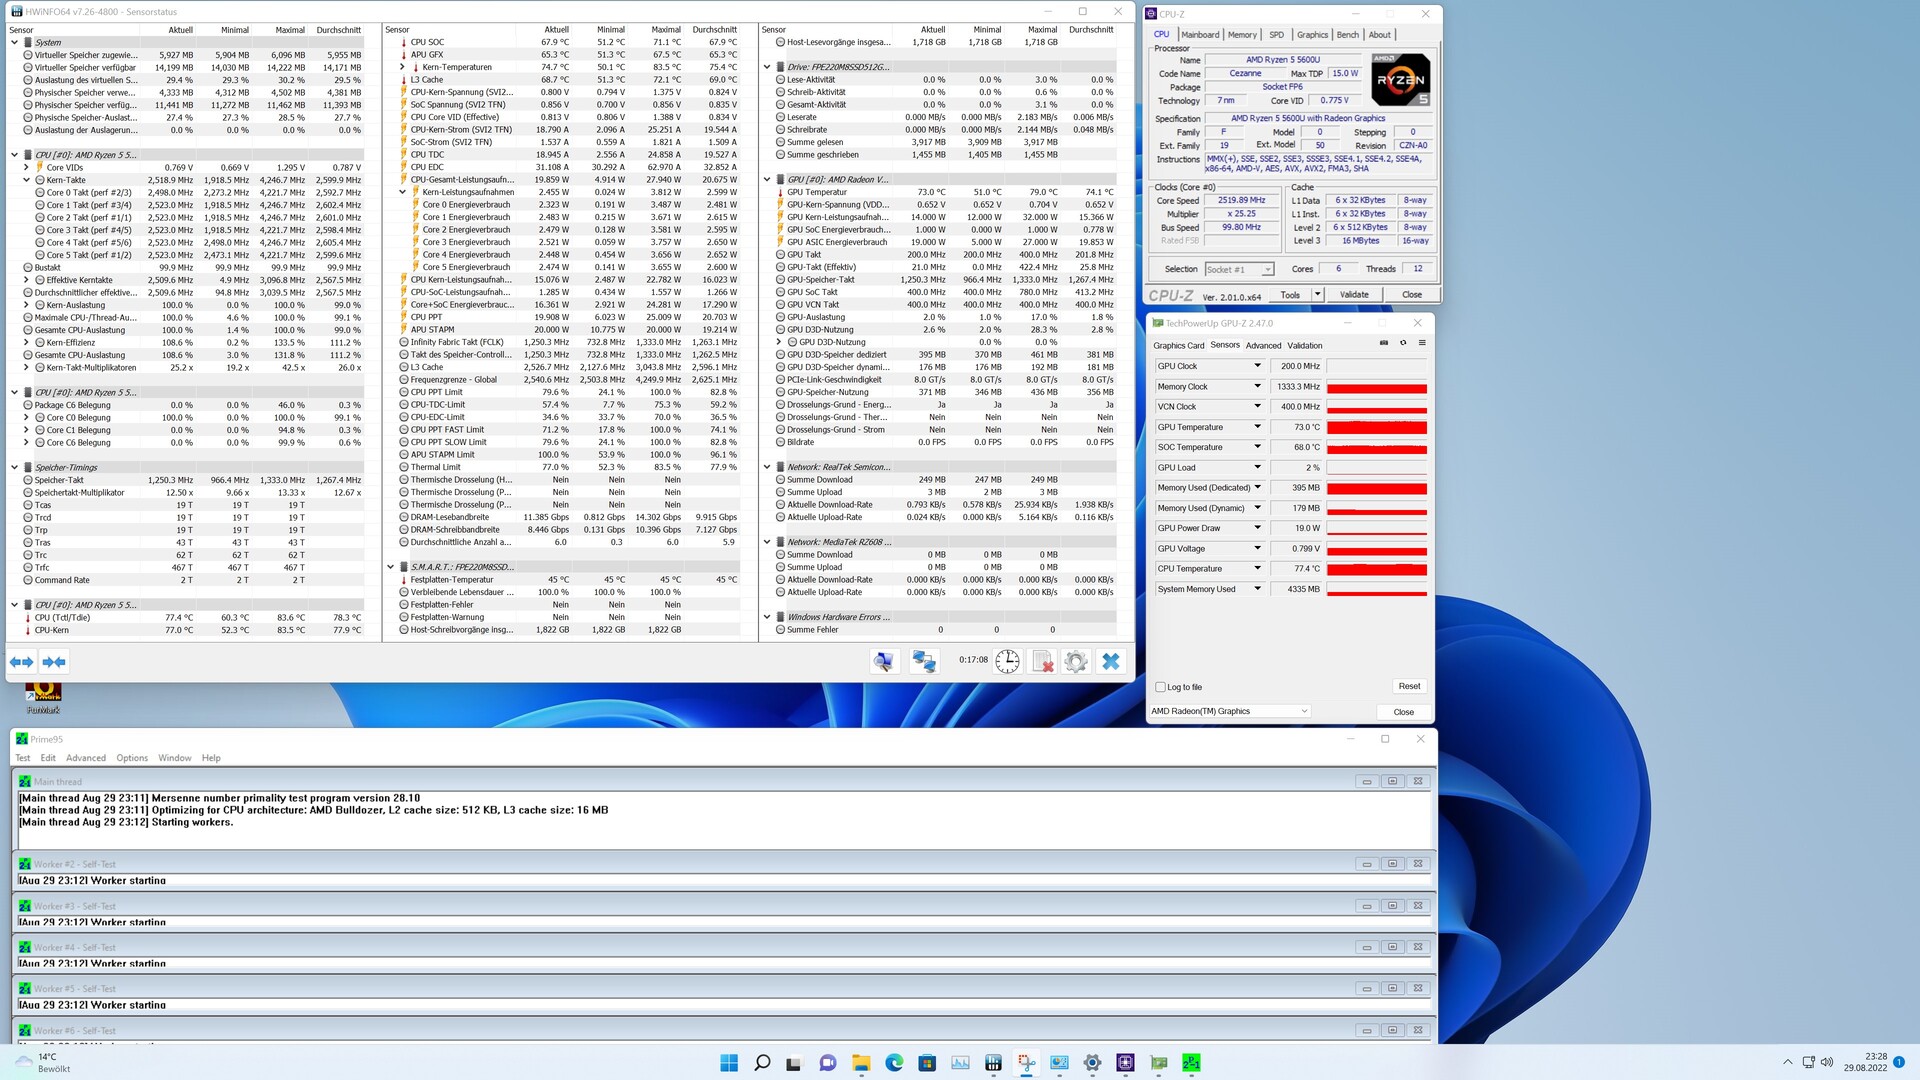This screenshot has height=1080, width=1920.
Task: Switch to the CPU-Z Memory tab
Action: [1242, 35]
